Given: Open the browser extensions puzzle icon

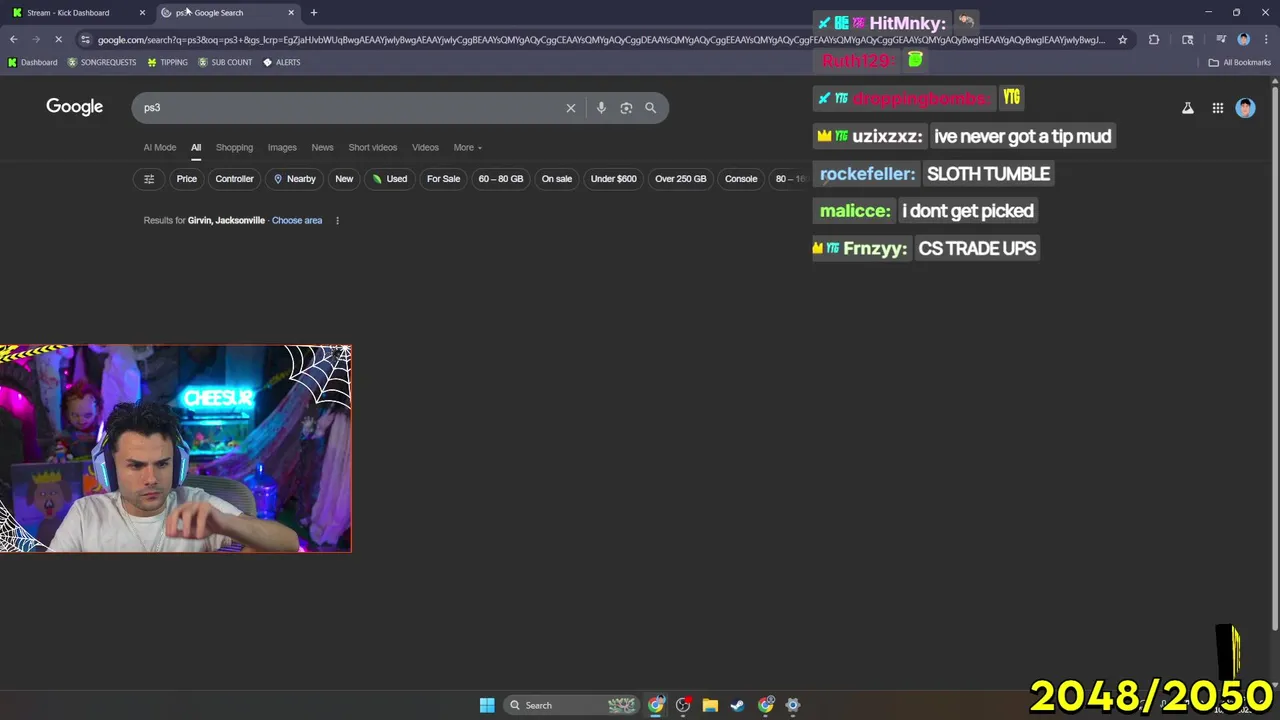Looking at the screenshot, I should pyautogui.click(x=1154, y=40).
